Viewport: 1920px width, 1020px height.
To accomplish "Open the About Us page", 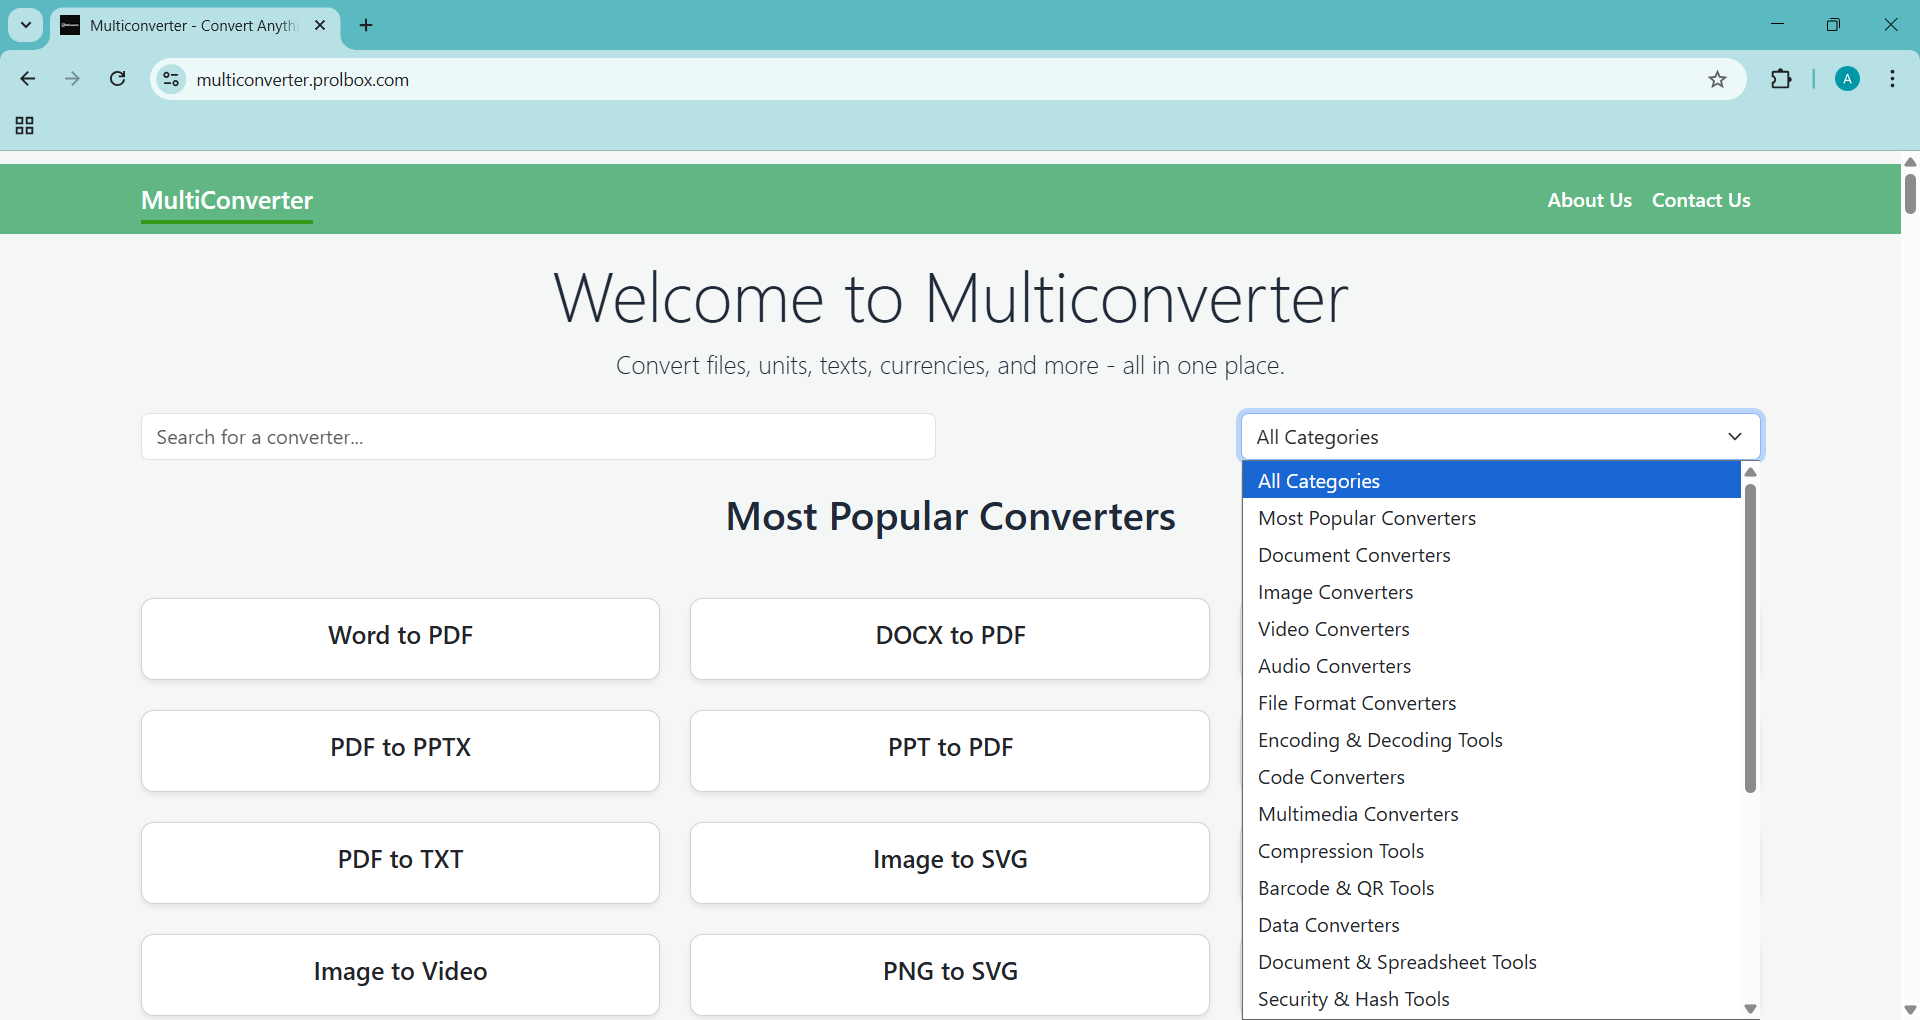I will [1589, 200].
